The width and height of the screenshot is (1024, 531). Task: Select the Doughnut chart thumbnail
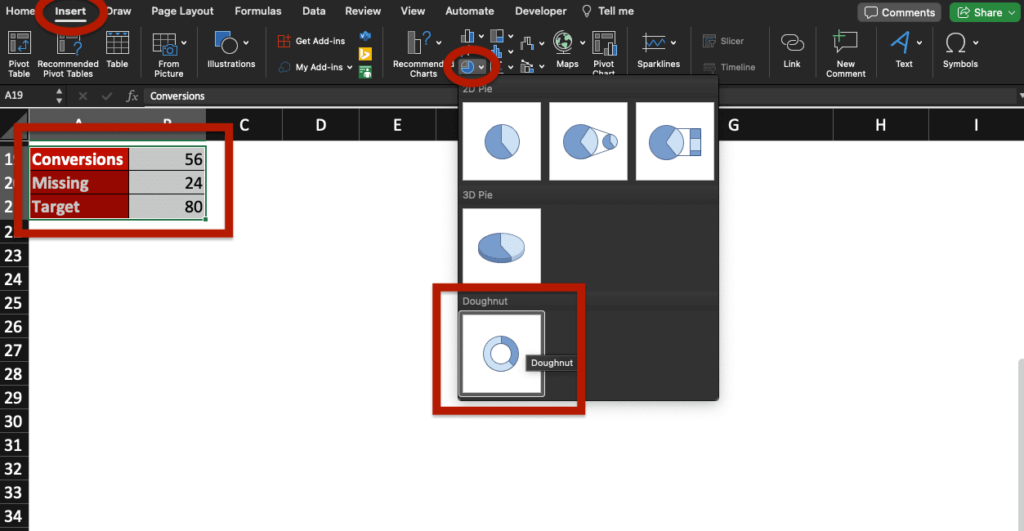pyautogui.click(x=501, y=353)
